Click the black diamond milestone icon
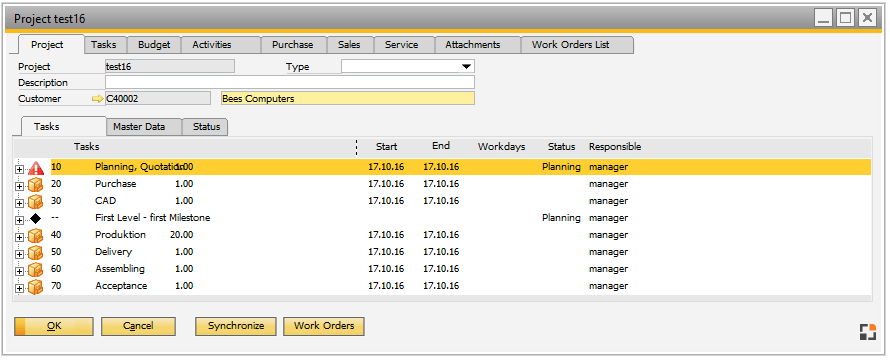This screenshot has height=360, width=890. tap(36, 219)
